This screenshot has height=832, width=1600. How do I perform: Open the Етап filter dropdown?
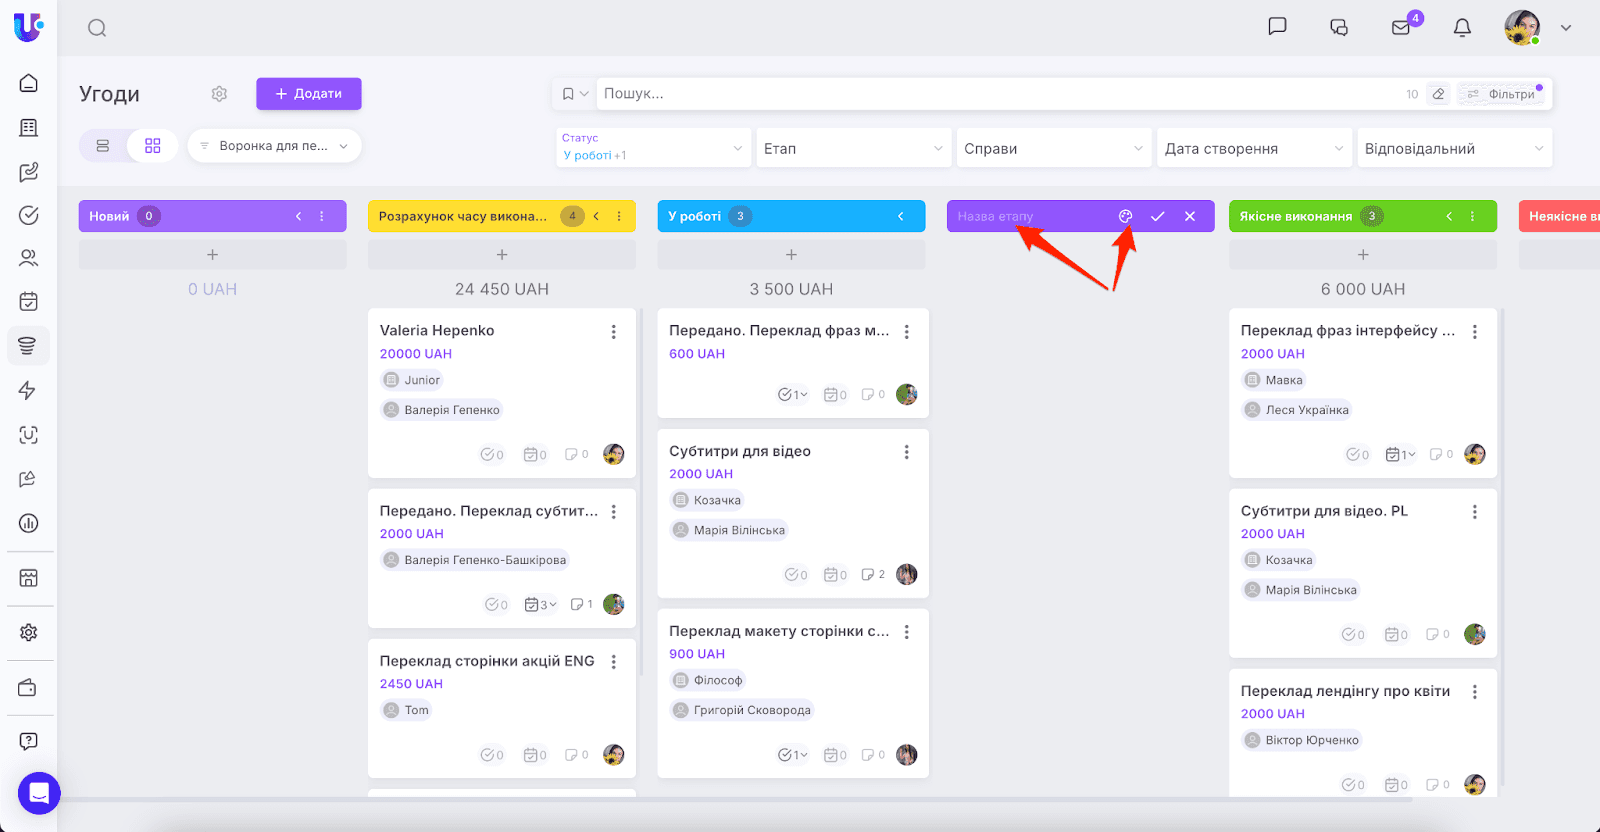[x=853, y=148]
